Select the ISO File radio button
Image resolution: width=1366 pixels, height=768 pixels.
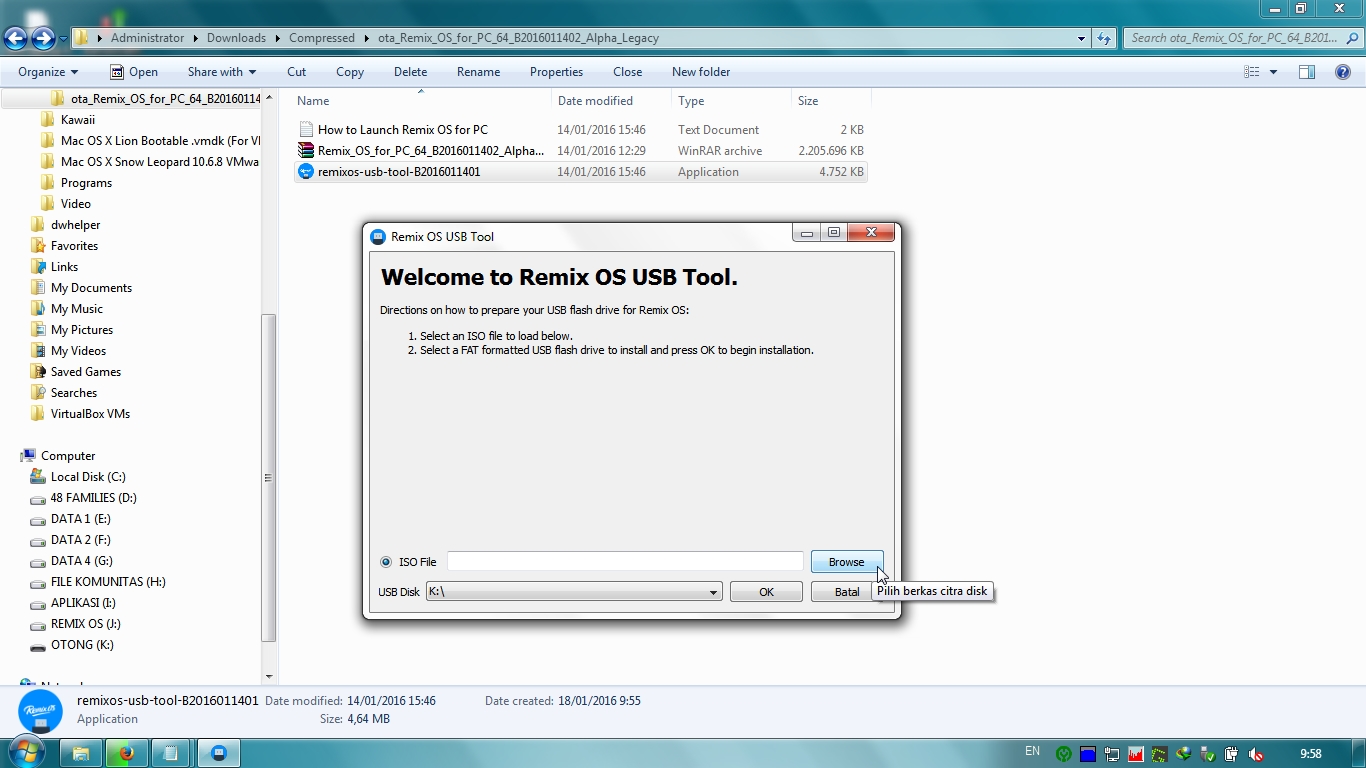coord(385,562)
